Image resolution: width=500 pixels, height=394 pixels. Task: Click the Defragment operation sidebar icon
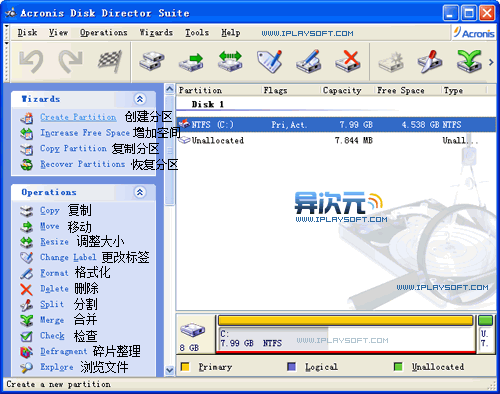tap(26, 352)
